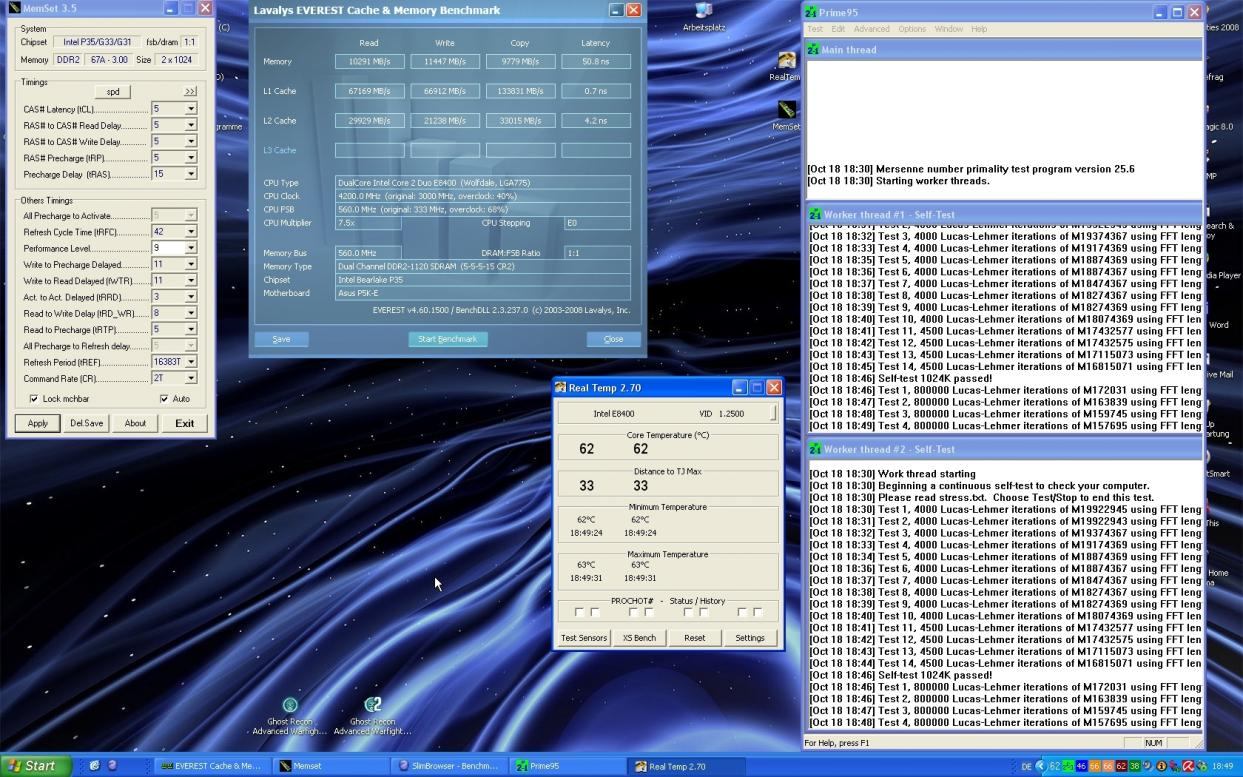The image size is (1243, 777).
Task: Click Start Benchmark in EVEREST
Action: coord(448,339)
